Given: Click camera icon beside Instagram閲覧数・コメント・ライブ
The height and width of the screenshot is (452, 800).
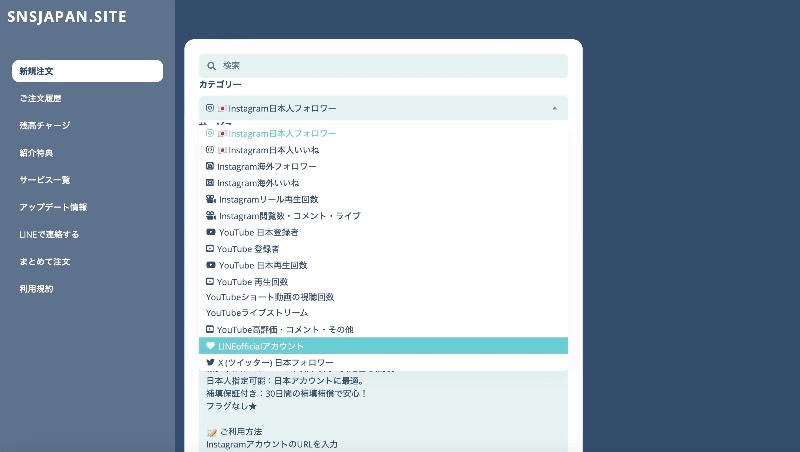Looking at the screenshot, I should 211,215.
